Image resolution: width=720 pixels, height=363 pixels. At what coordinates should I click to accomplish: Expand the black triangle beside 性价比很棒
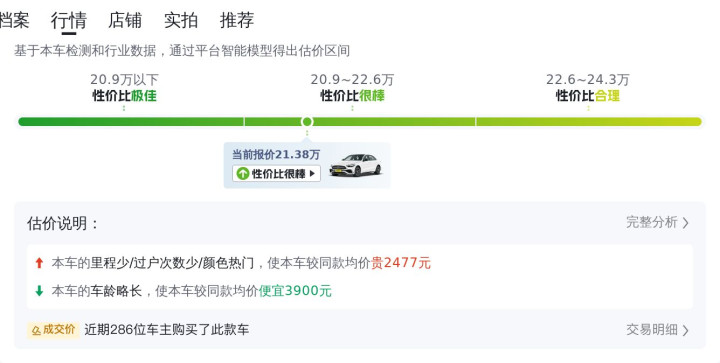tap(312, 173)
